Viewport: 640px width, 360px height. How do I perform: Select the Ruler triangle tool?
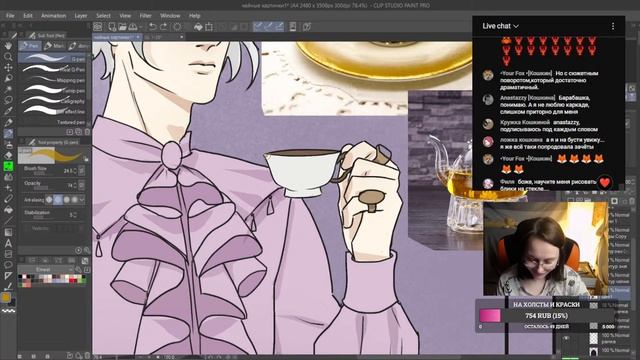pyautogui.click(x=8, y=276)
